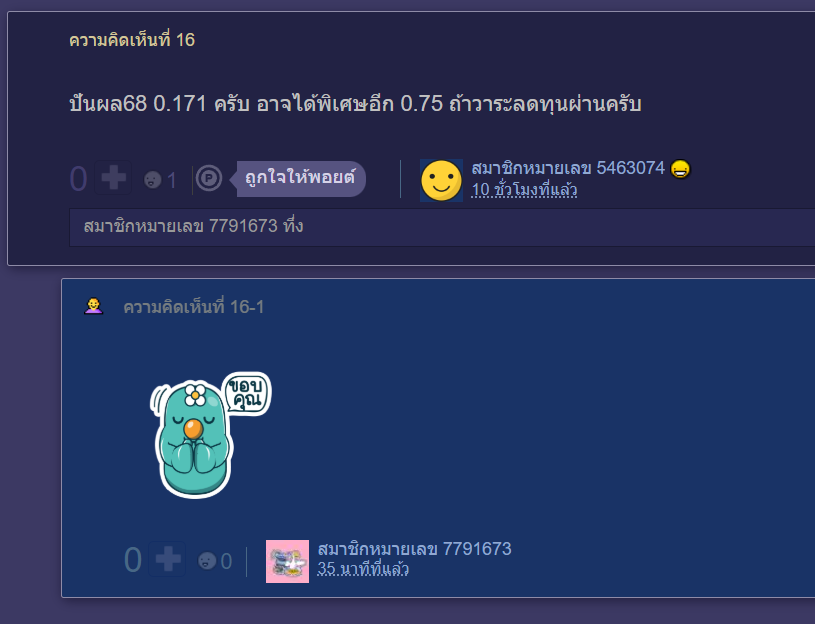The width and height of the screenshot is (815, 624).
Task: Click the 35 นาทีที่แล้ว timestamp link
Action: pos(363,569)
